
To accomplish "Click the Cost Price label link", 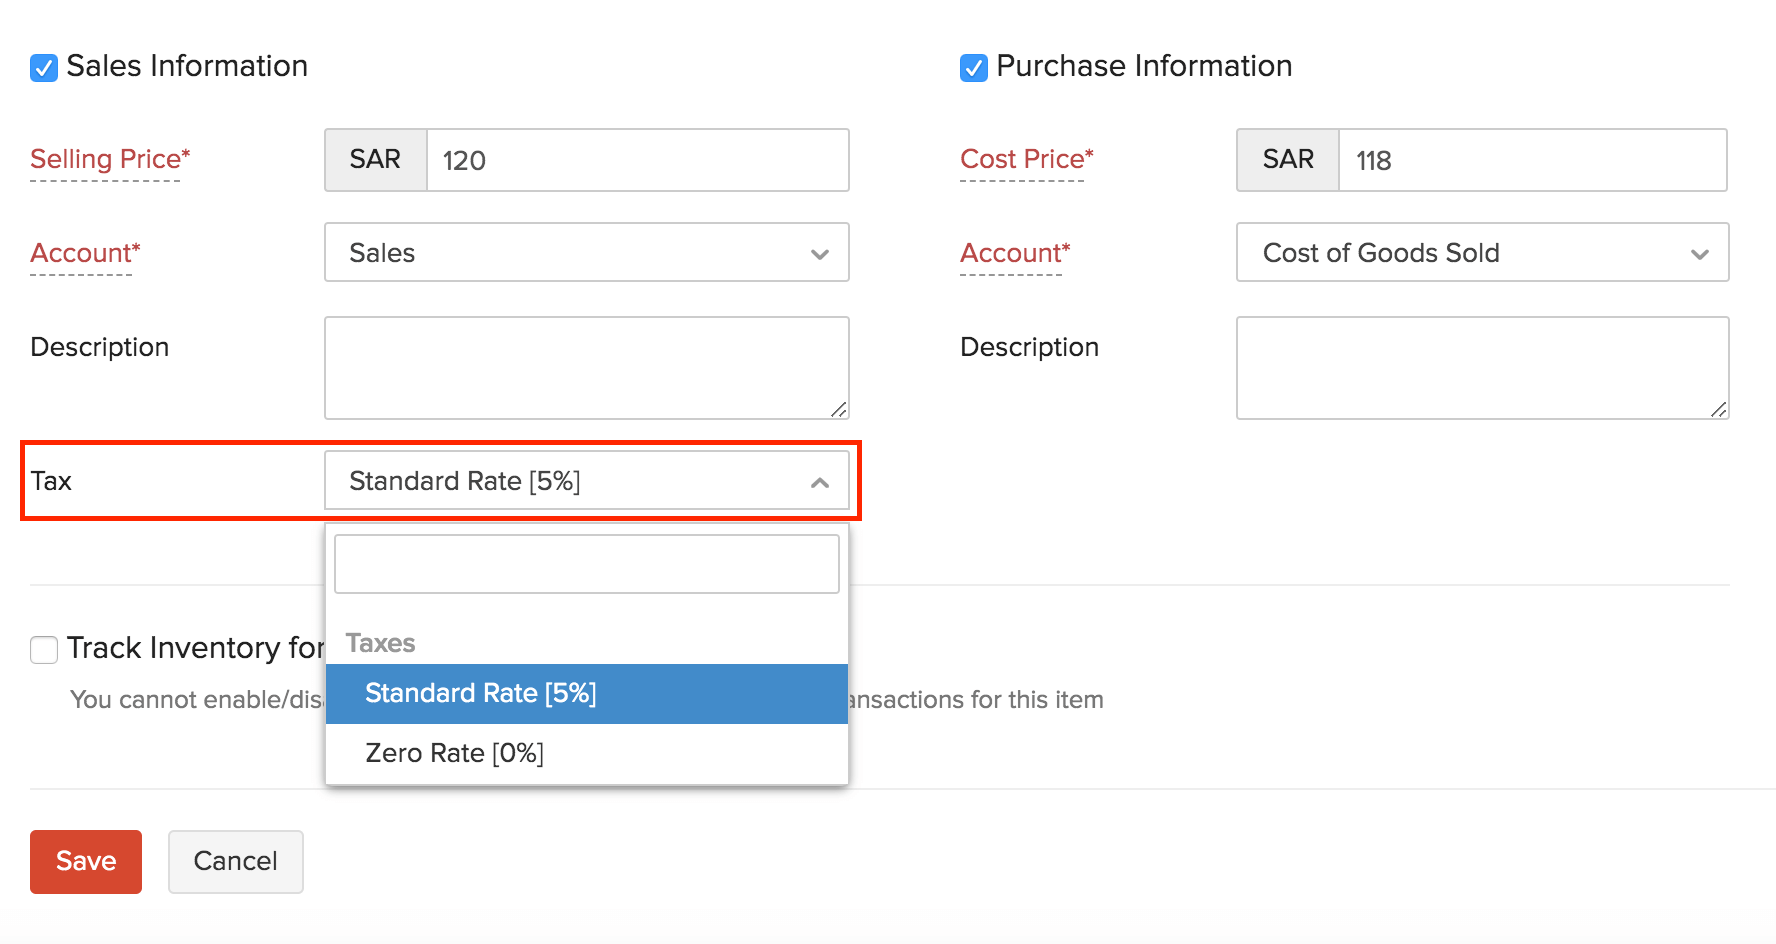I will click(x=1024, y=159).
